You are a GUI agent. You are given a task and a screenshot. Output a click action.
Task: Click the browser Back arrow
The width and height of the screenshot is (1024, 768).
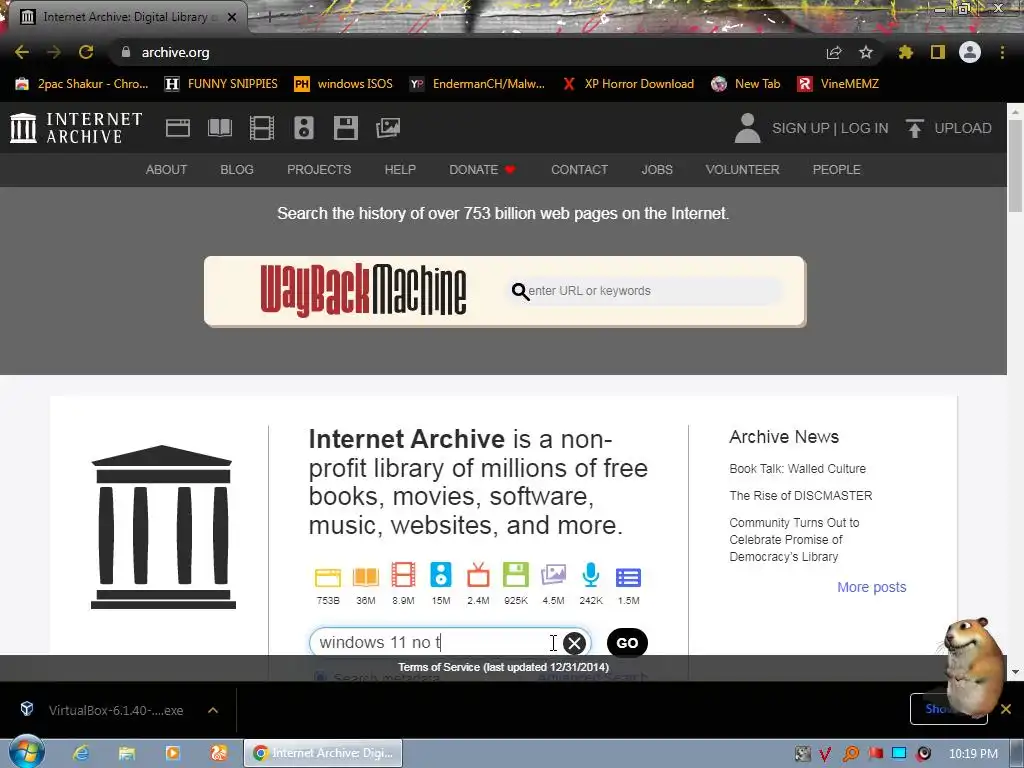[x=22, y=52]
